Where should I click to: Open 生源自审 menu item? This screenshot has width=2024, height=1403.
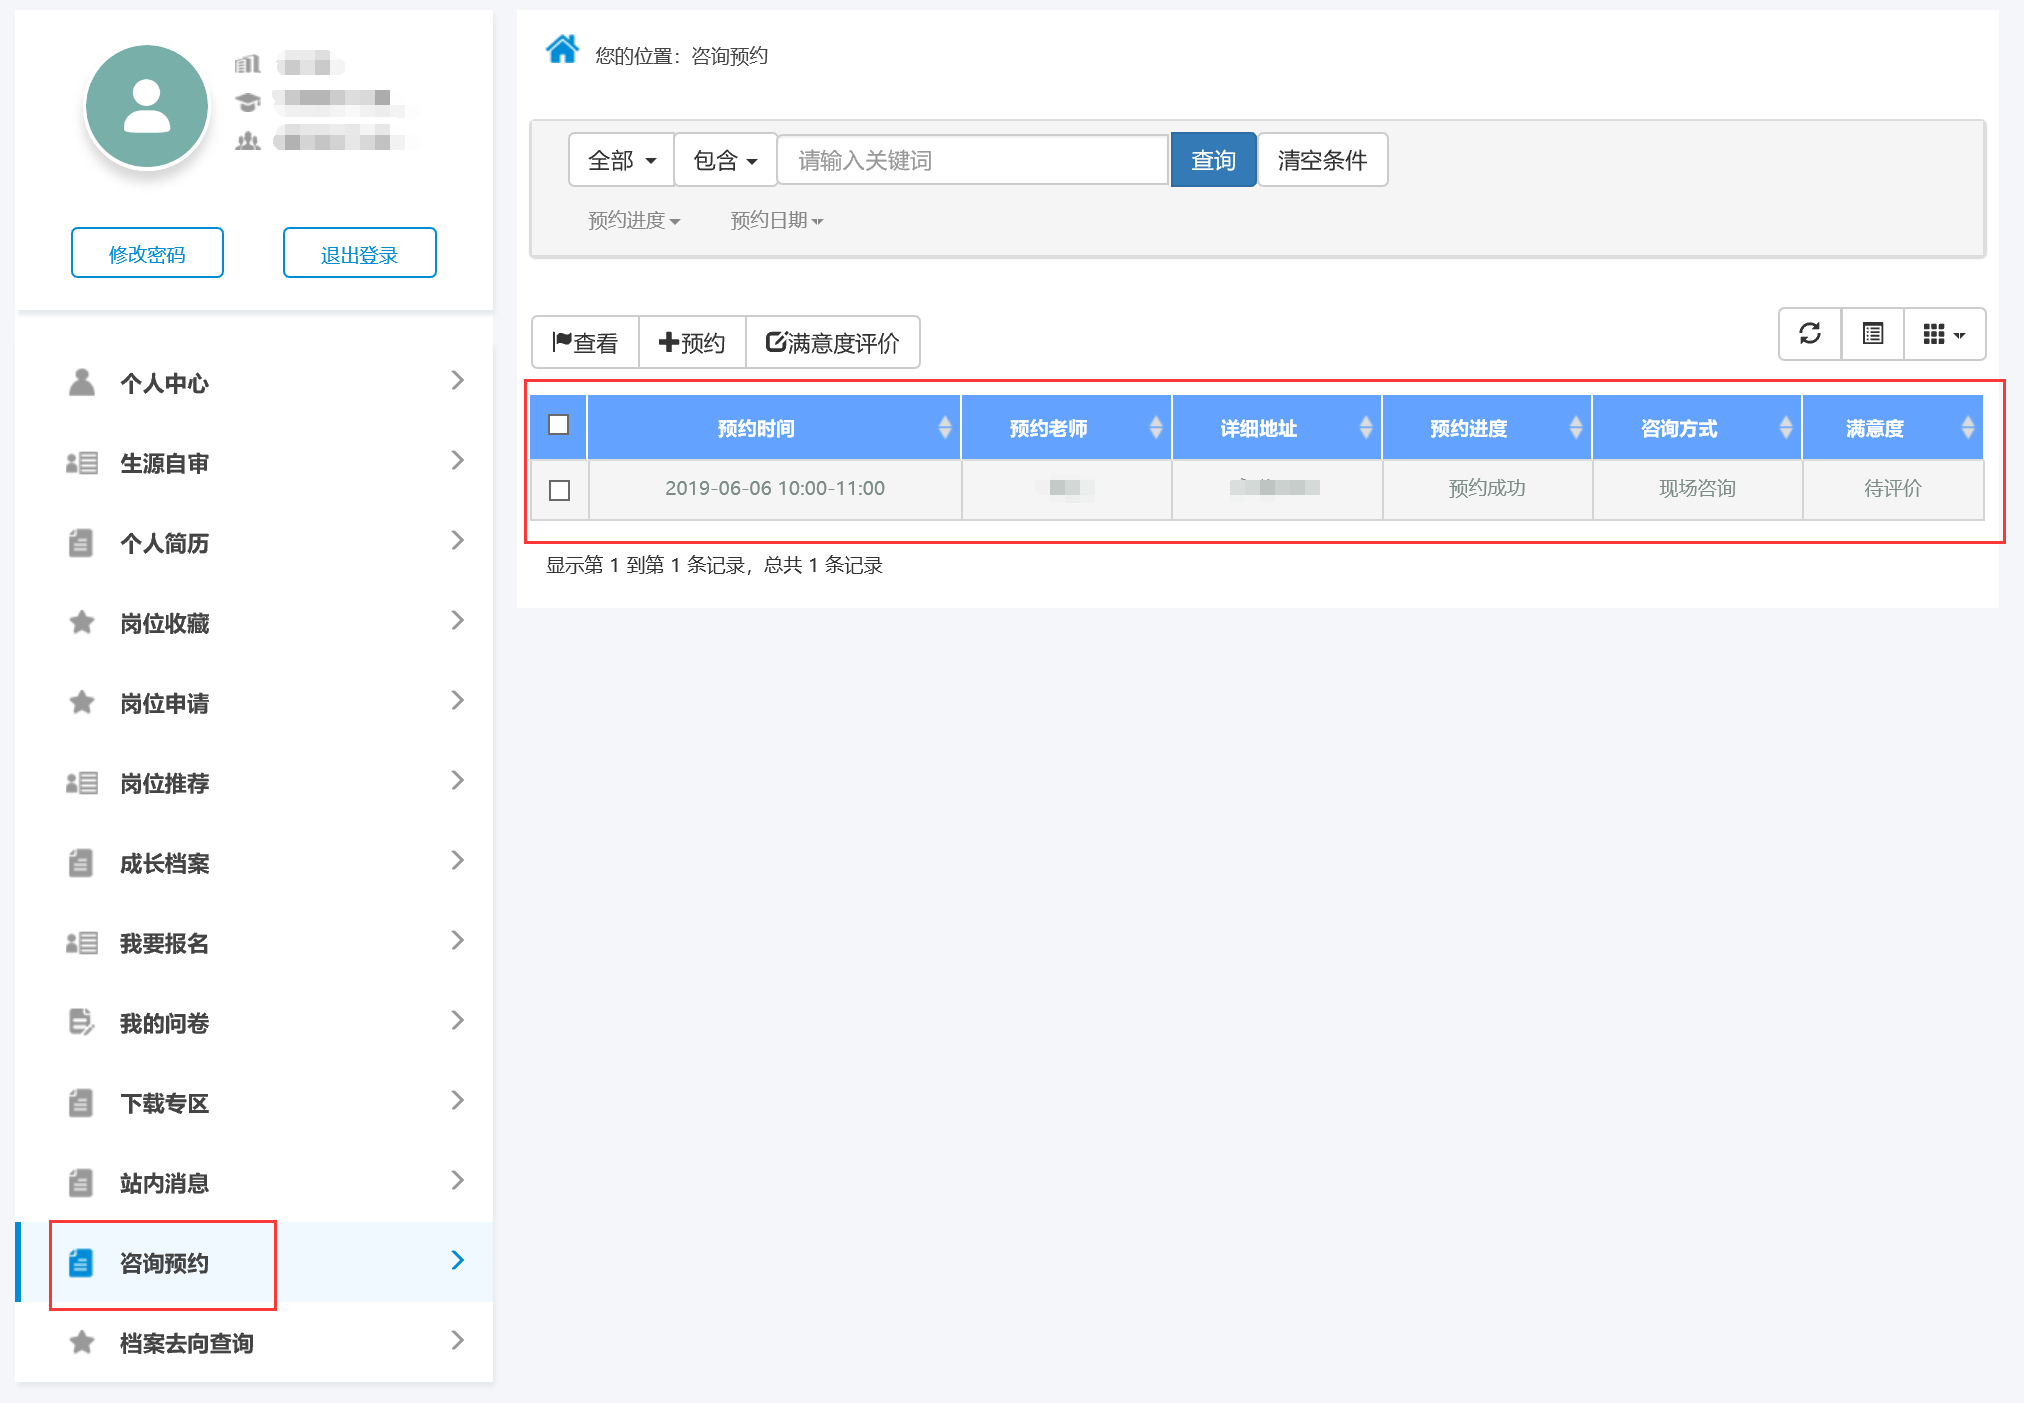pyautogui.click(x=254, y=462)
